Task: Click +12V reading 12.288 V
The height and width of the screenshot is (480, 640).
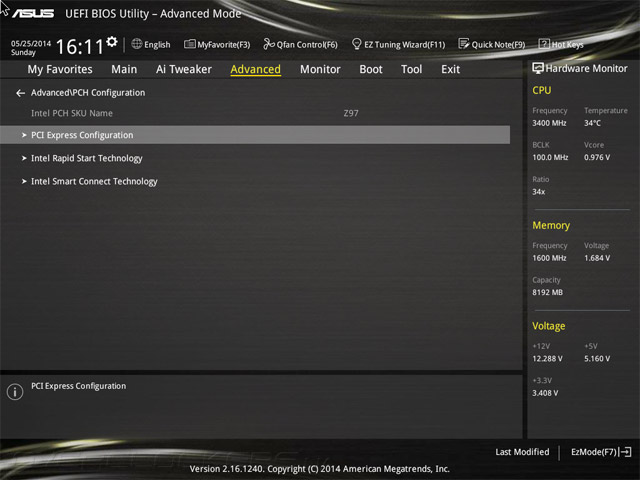Action: [547, 358]
